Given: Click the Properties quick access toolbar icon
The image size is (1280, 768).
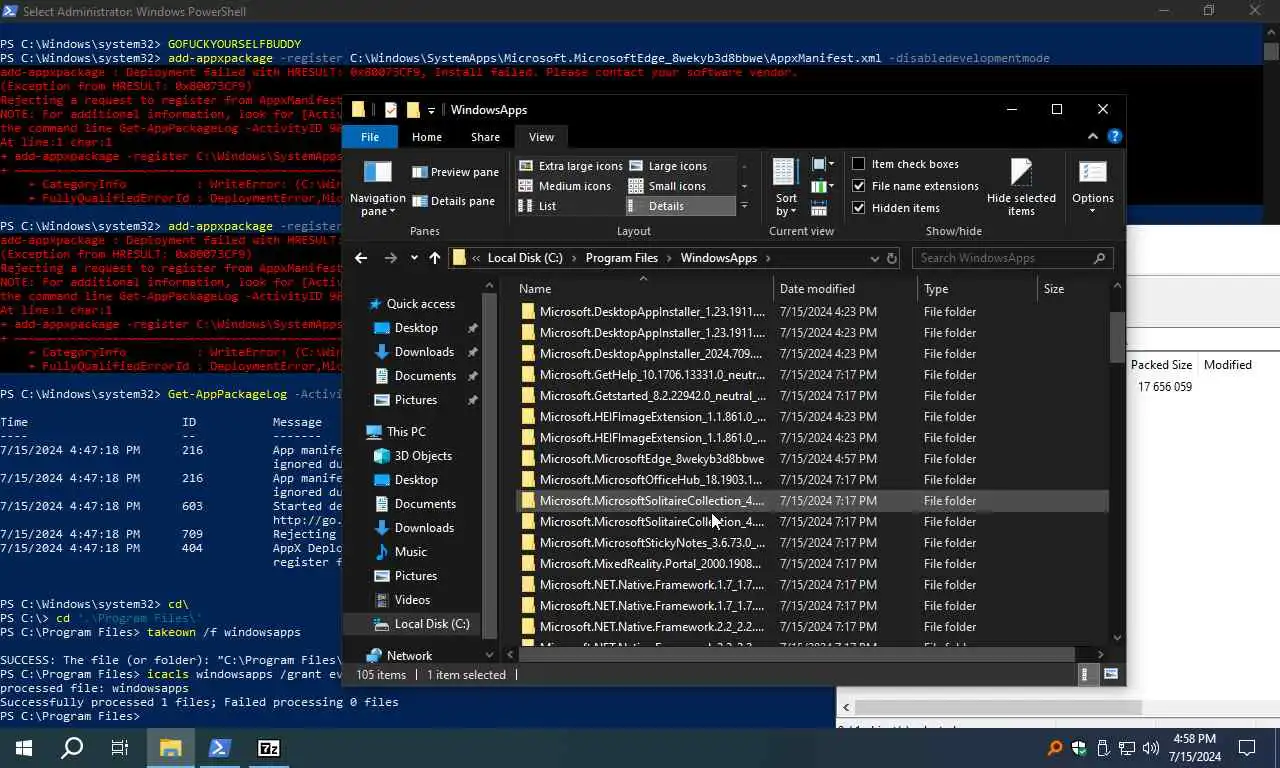Looking at the screenshot, I should click(391, 110).
